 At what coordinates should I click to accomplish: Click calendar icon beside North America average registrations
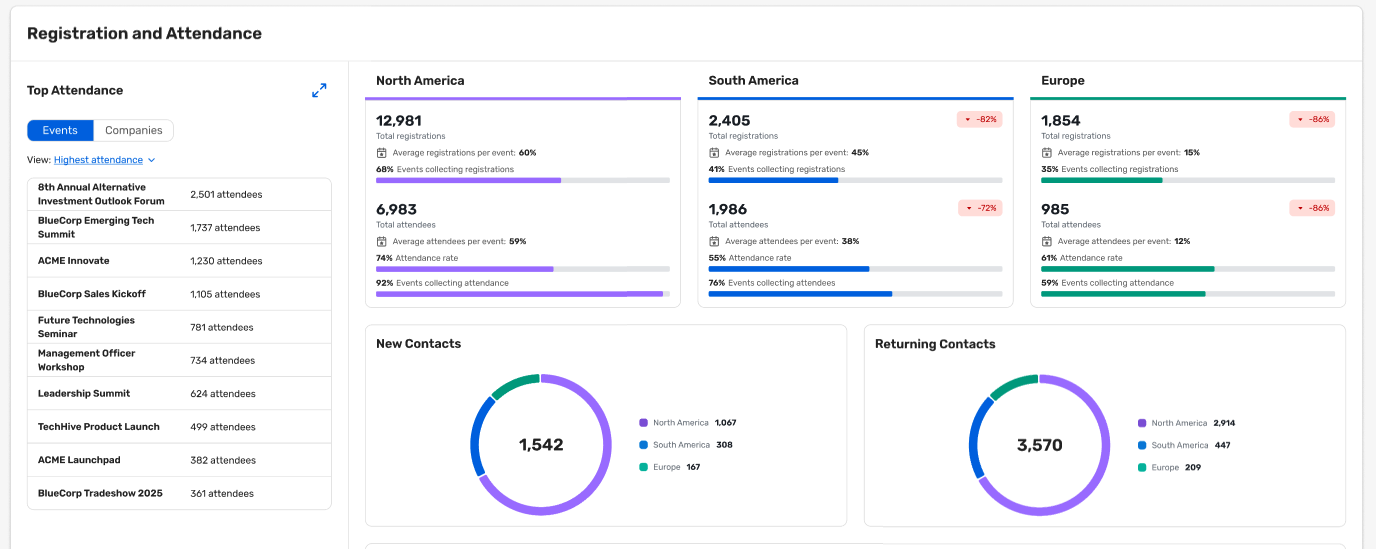(x=381, y=153)
